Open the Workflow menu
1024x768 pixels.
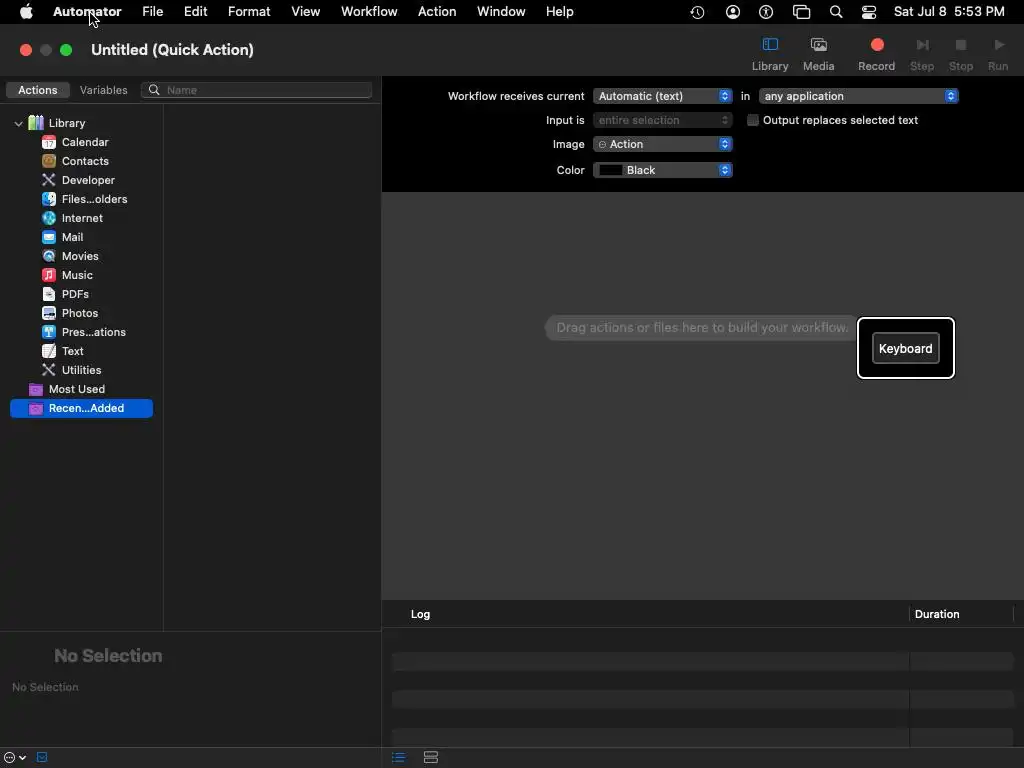tap(369, 12)
